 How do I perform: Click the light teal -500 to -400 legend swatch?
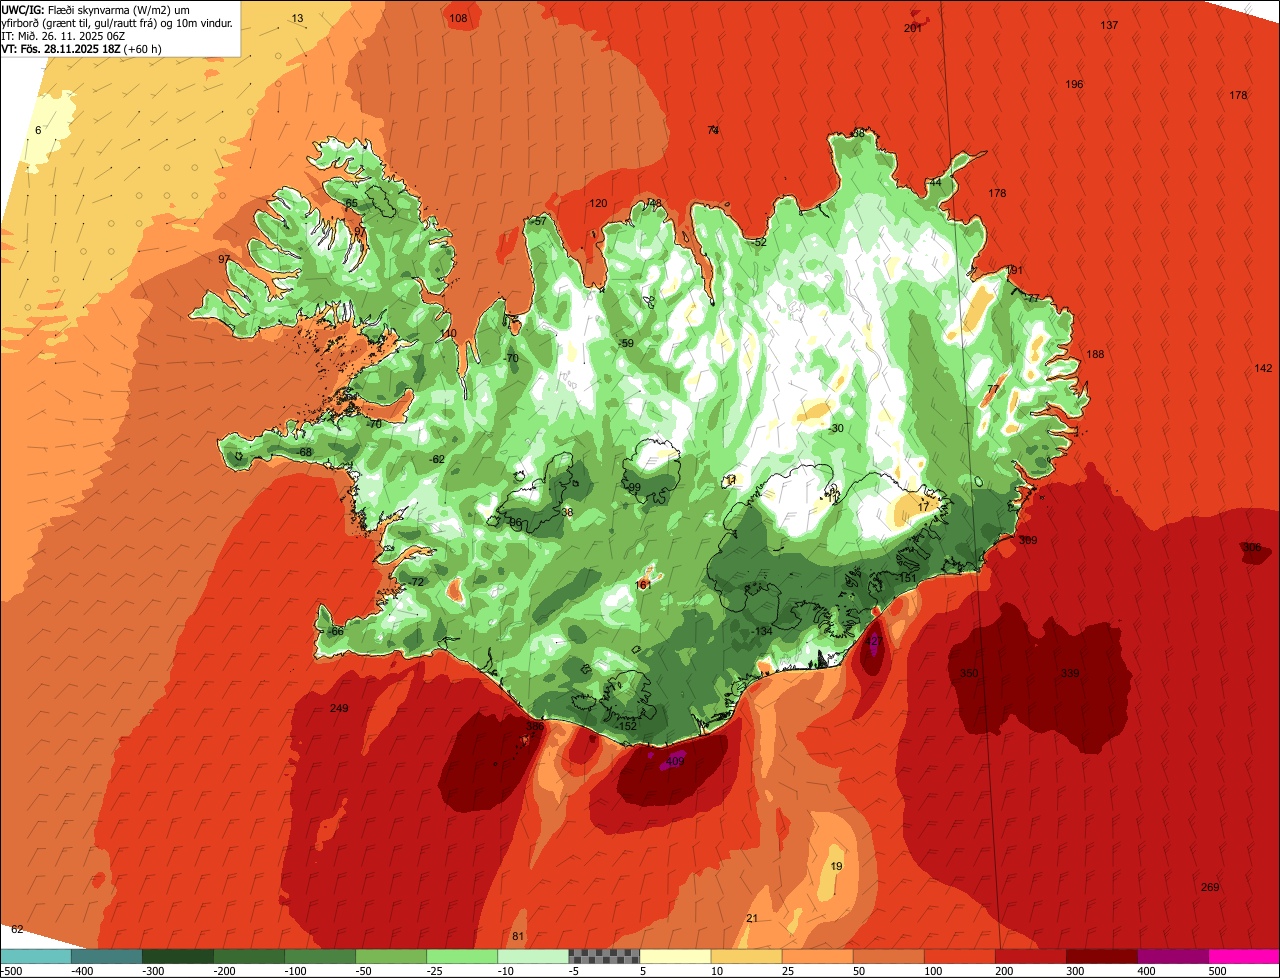[x=35, y=956]
